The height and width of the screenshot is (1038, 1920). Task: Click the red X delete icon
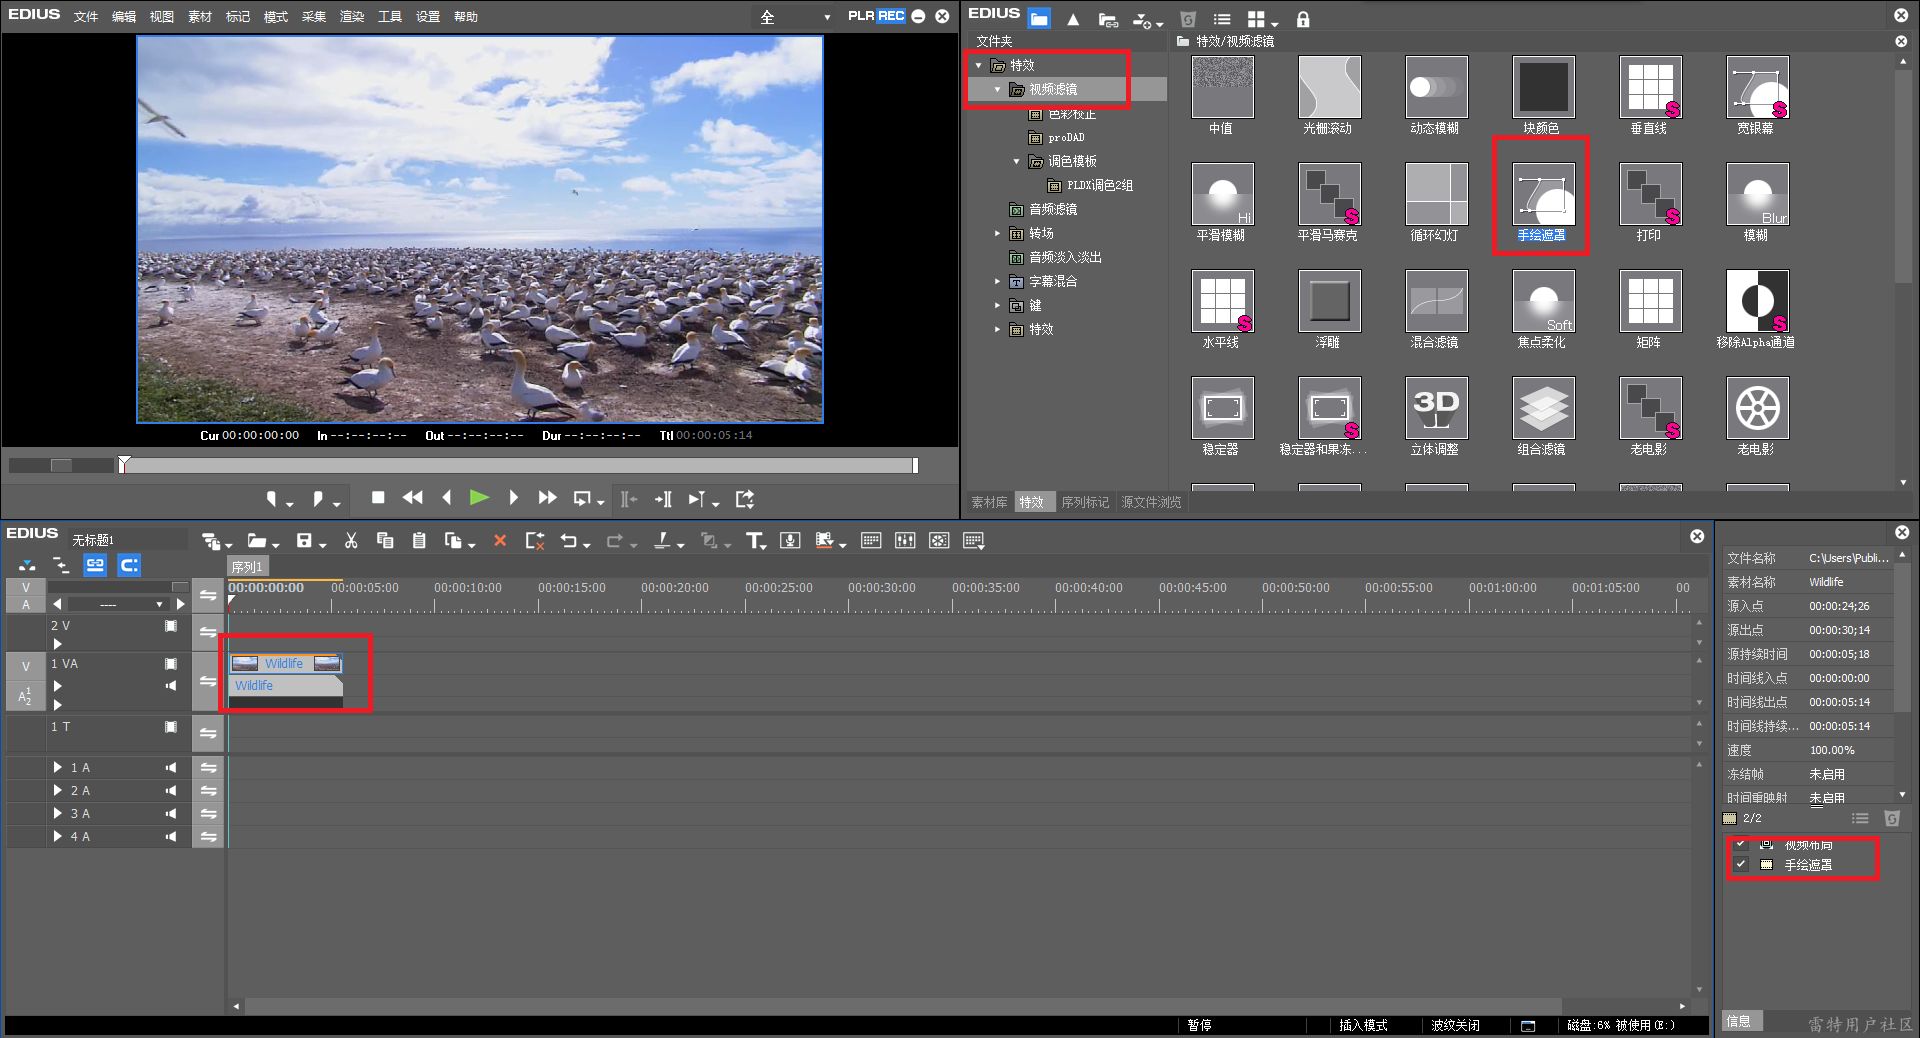click(500, 541)
